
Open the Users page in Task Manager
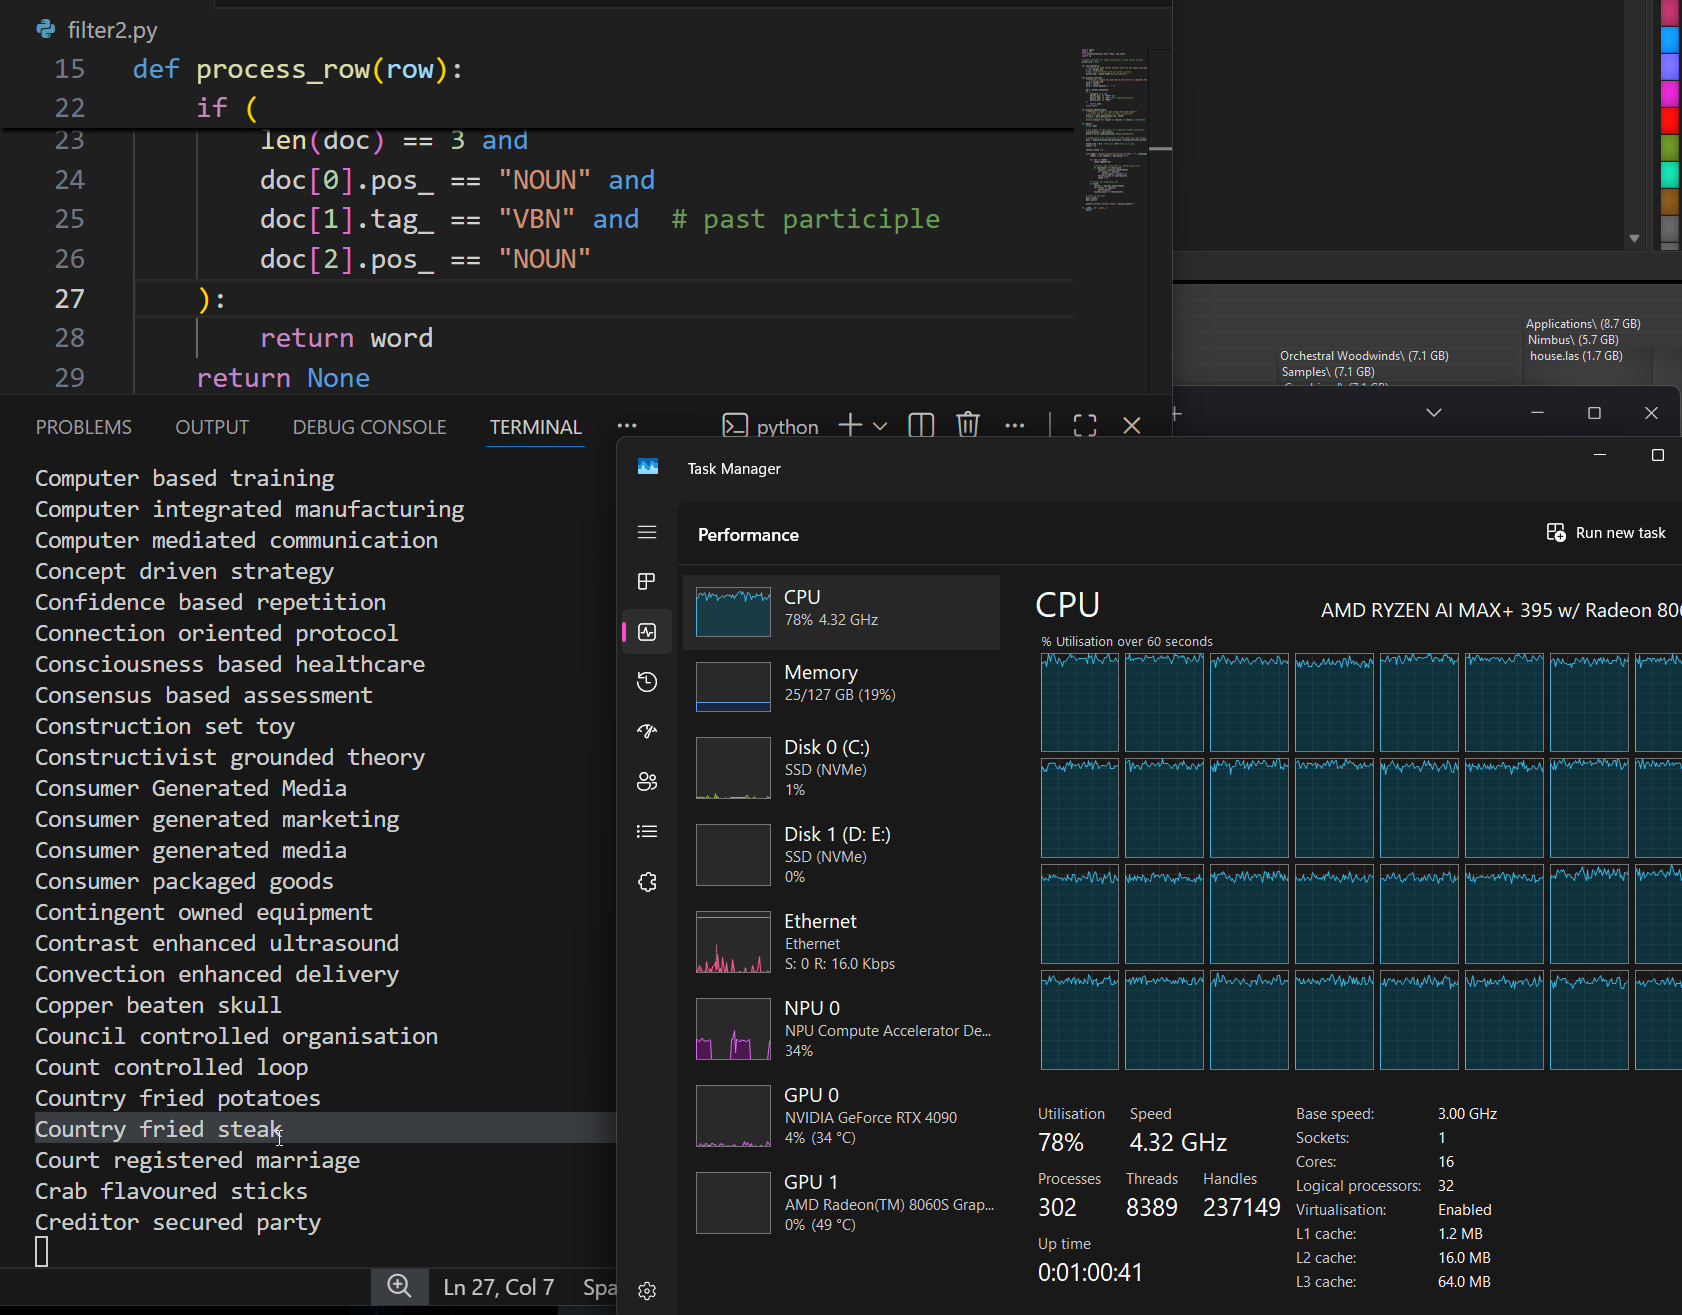647,782
